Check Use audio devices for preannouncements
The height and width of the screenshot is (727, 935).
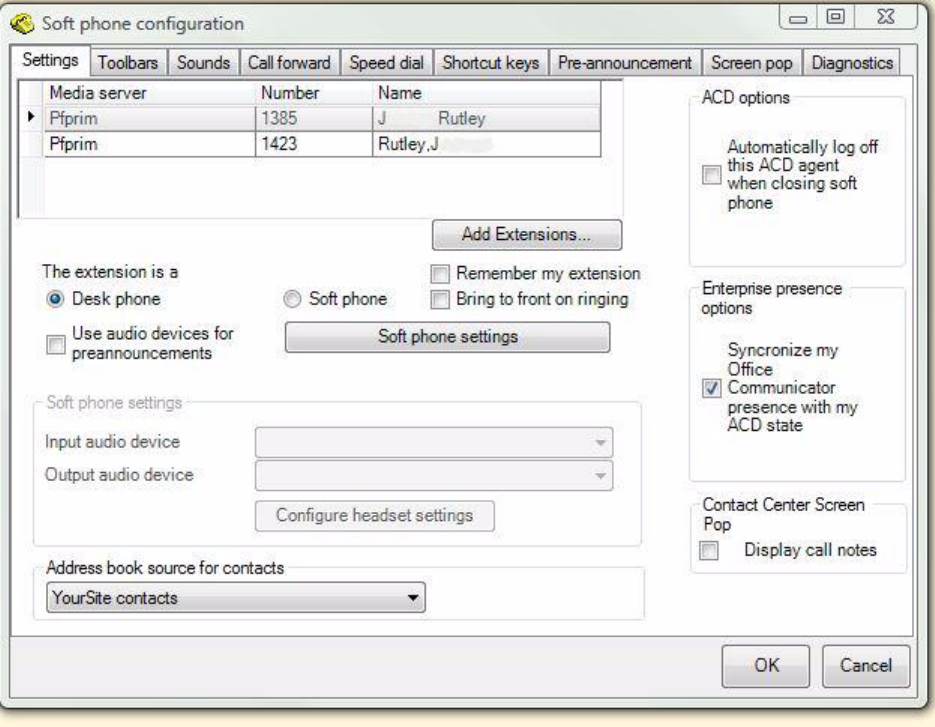(55, 344)
